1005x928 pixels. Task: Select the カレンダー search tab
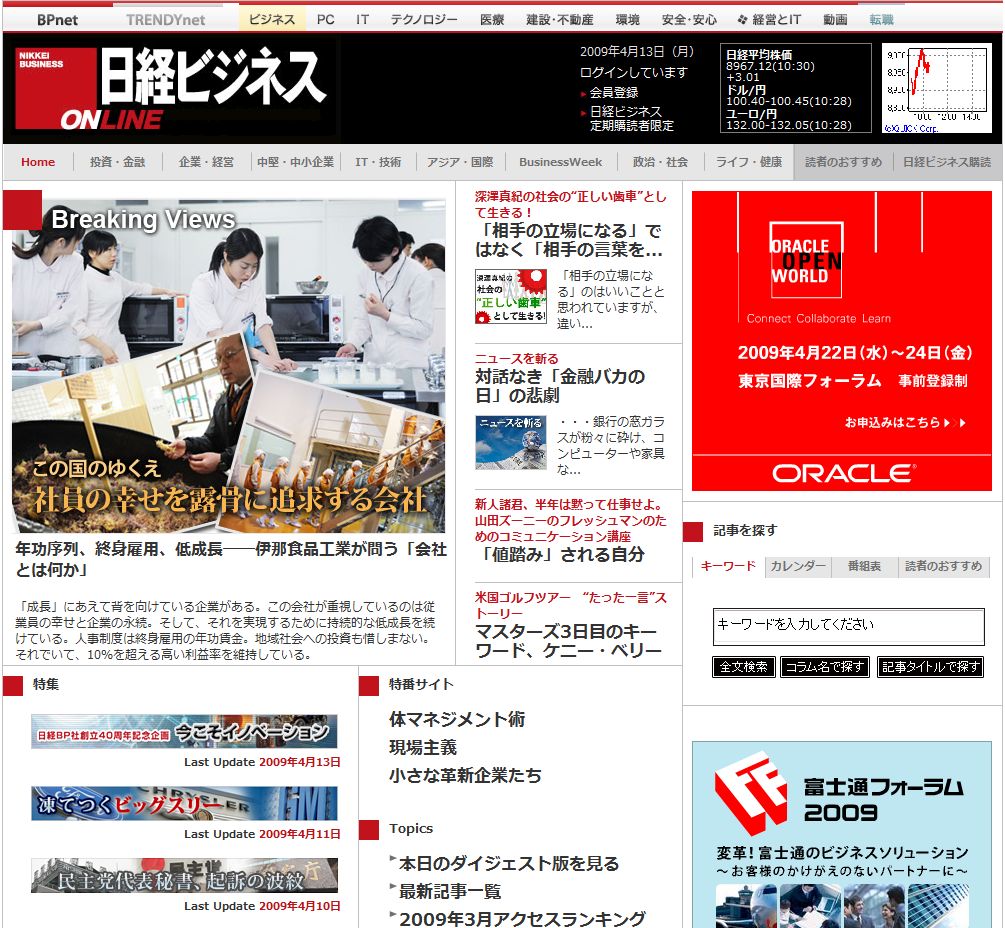[x=798, y=566]
